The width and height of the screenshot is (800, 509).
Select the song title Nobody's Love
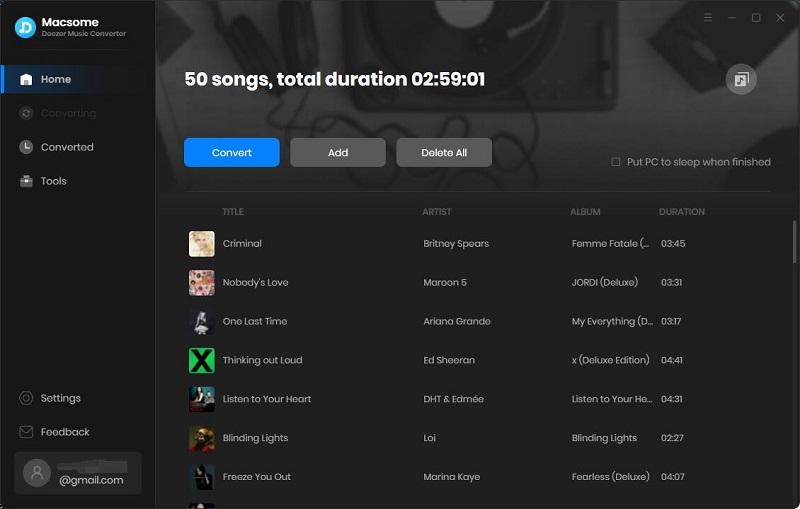click(x=255, y=283)
